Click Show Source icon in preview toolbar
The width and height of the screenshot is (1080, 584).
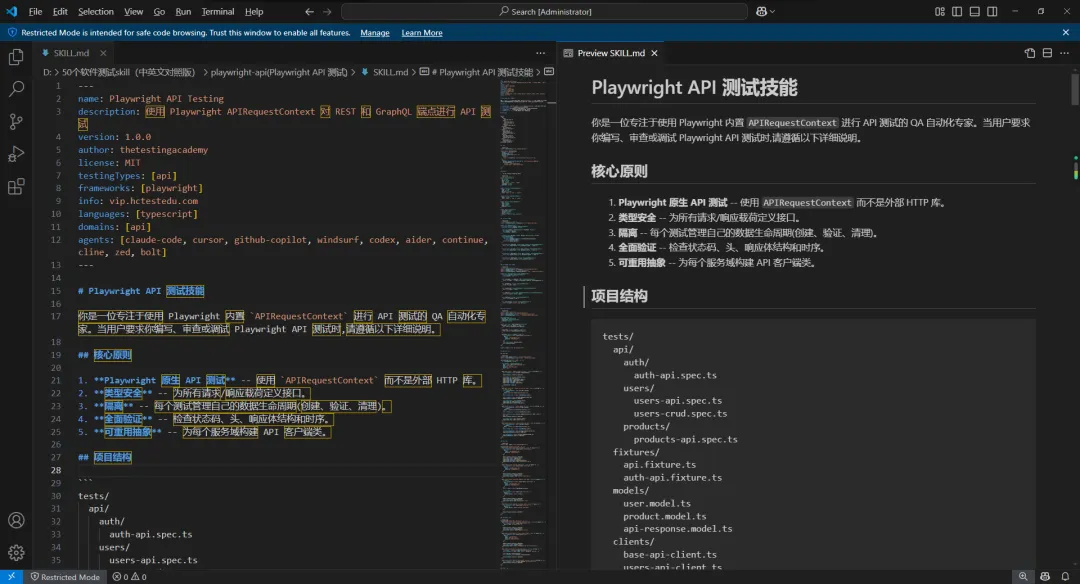[1030, 53]
